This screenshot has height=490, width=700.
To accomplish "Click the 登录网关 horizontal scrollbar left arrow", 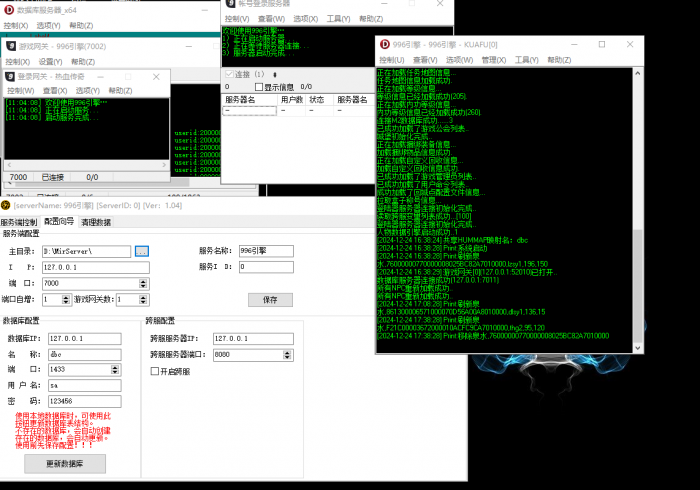I will click(9, 165).
